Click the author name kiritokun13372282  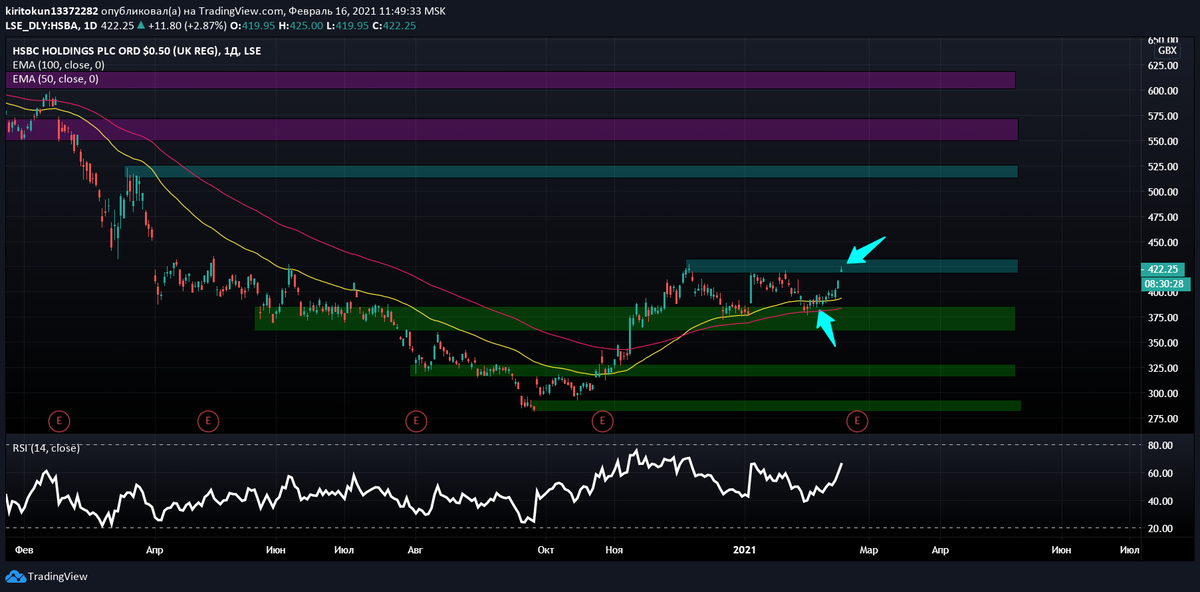52,10
